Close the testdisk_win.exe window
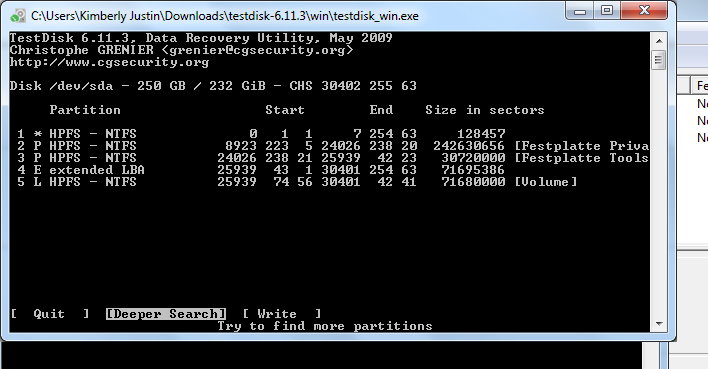The height and width of the screenshot is (369, 708). [x=644, y=10]
